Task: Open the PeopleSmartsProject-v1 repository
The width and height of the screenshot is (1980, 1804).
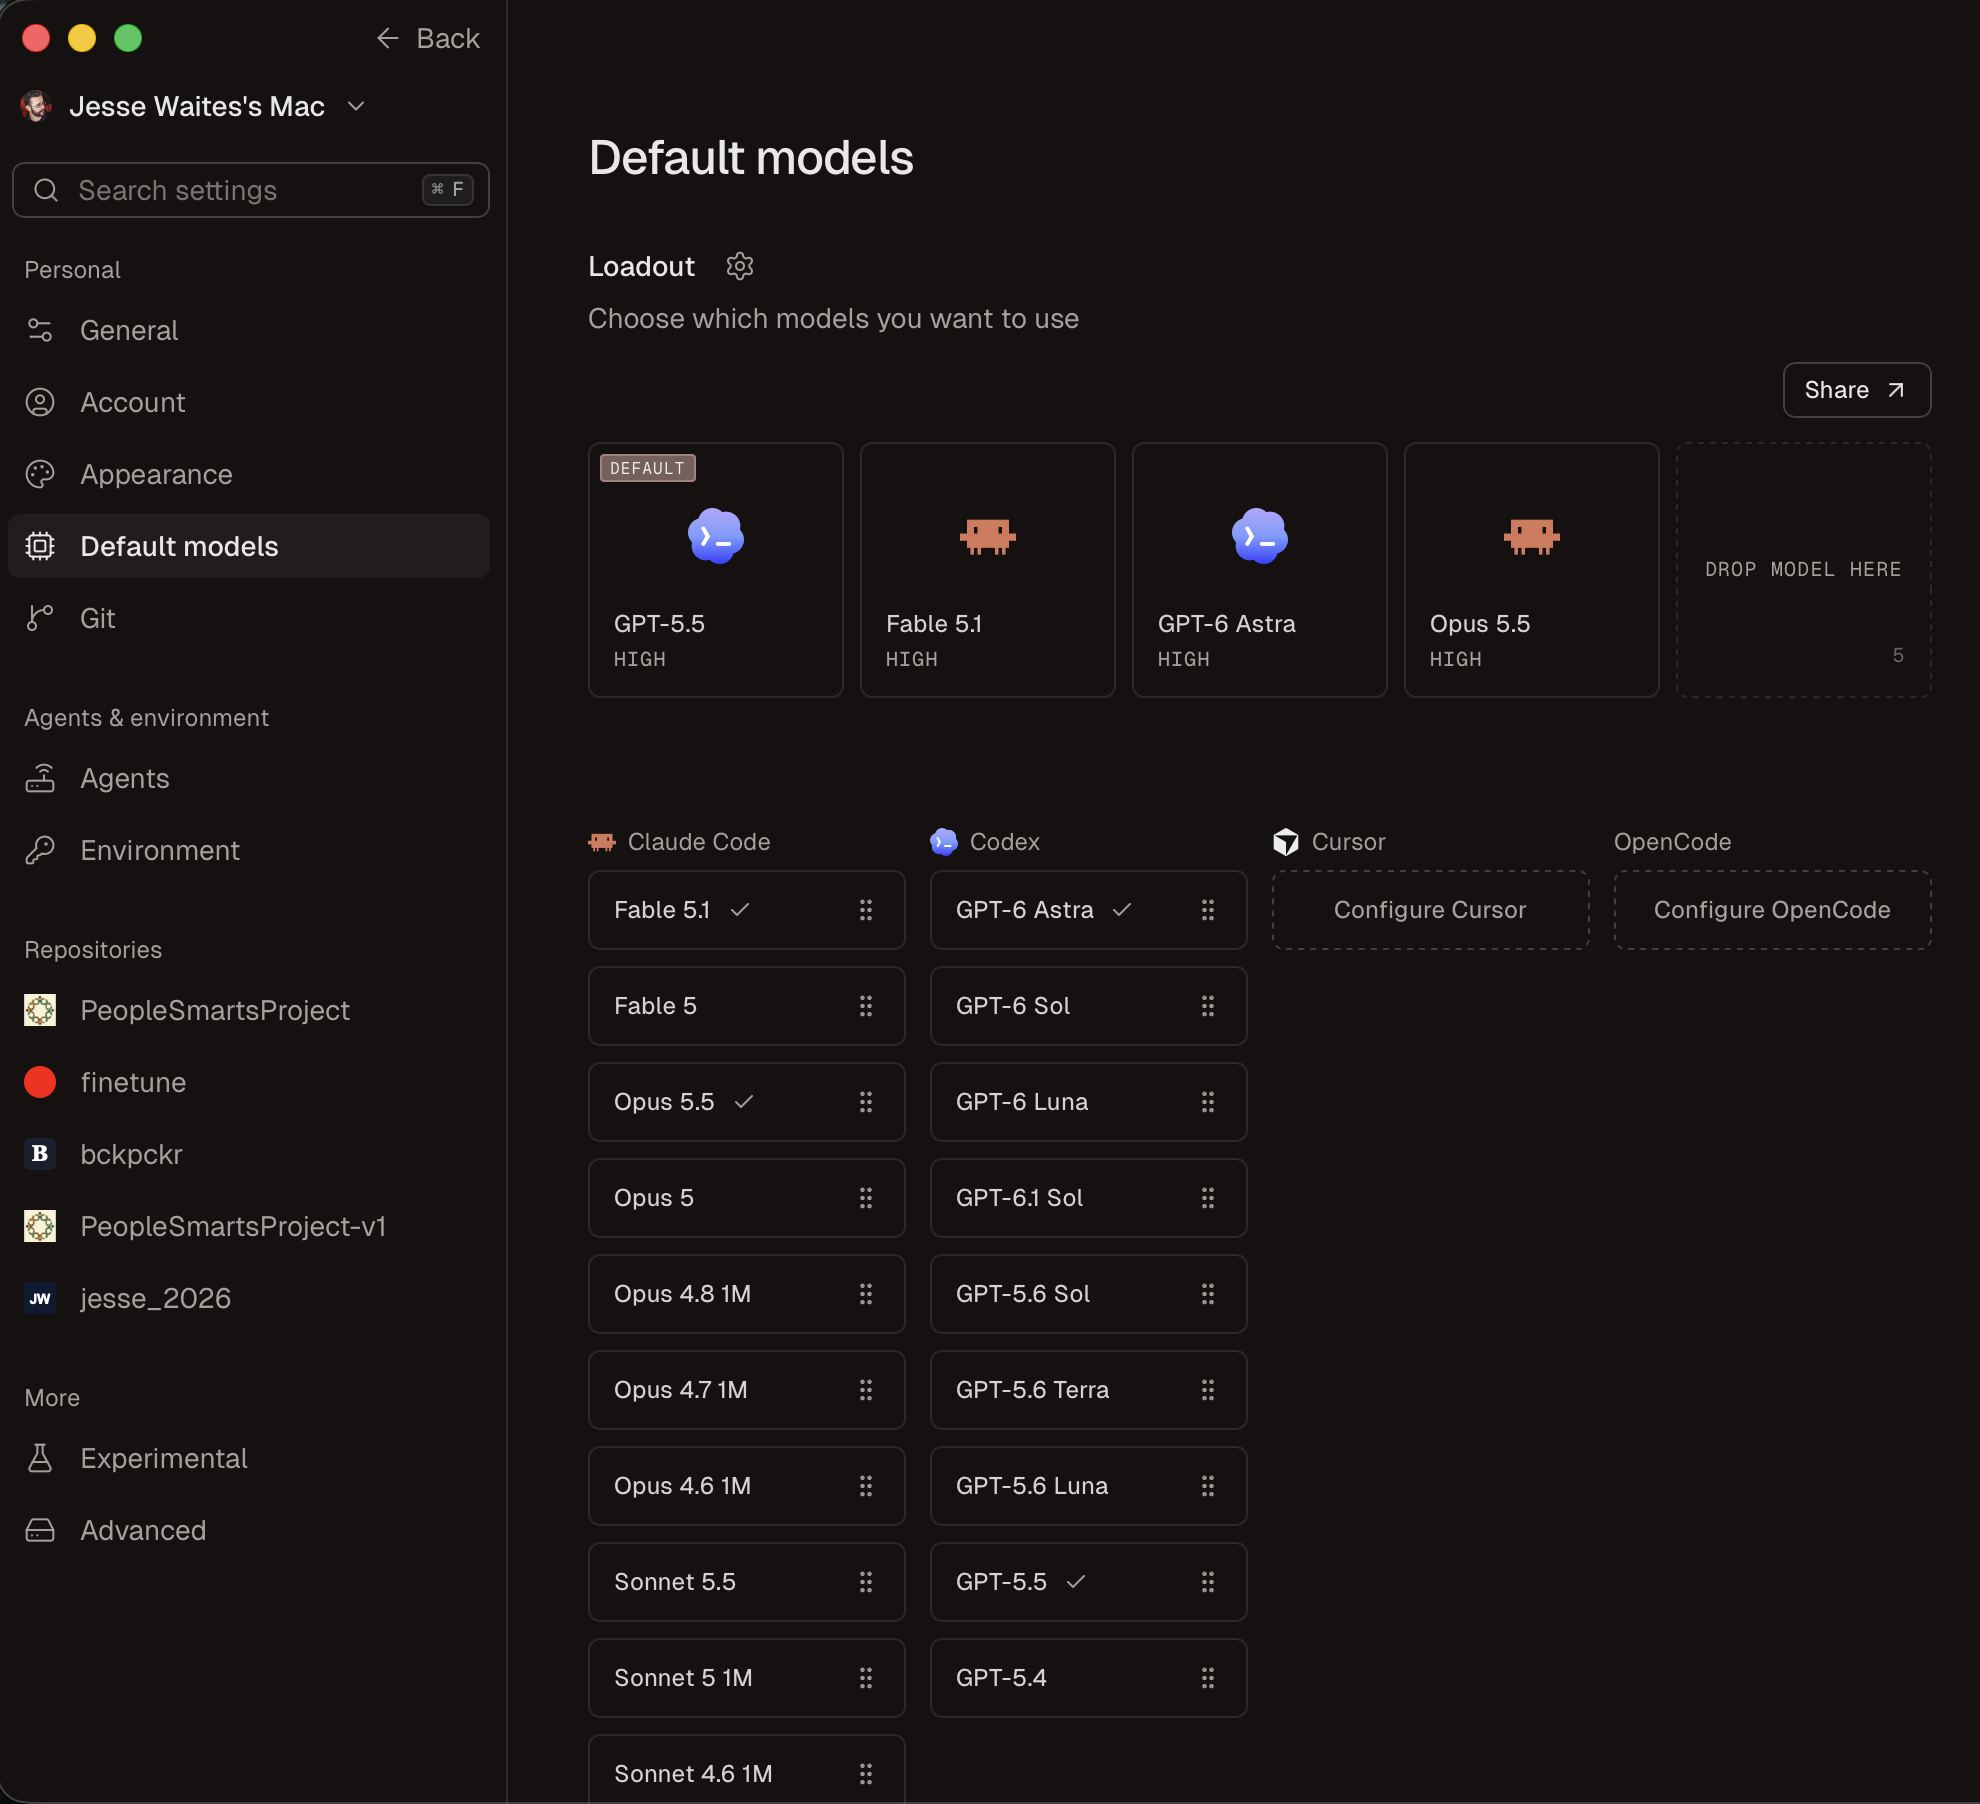Action: (249, 1226)
